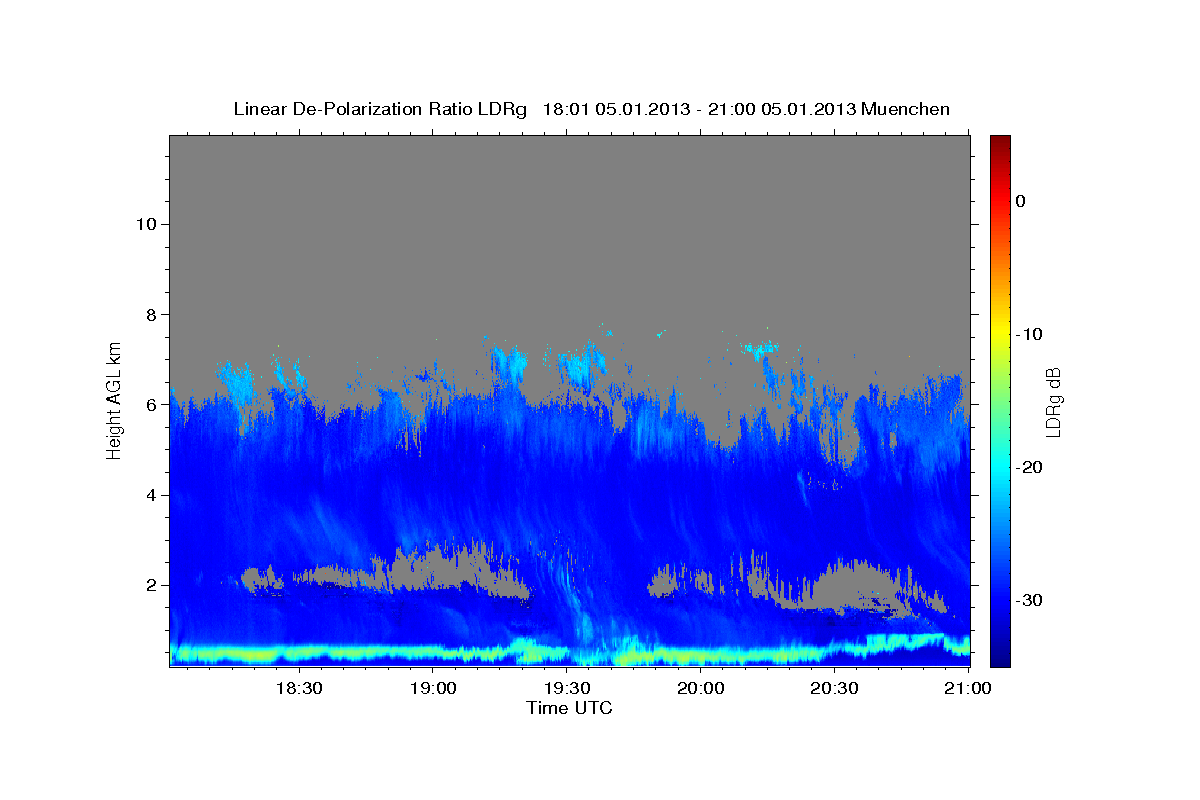Click the '-20' colorbar tick label

[1029, 467]
